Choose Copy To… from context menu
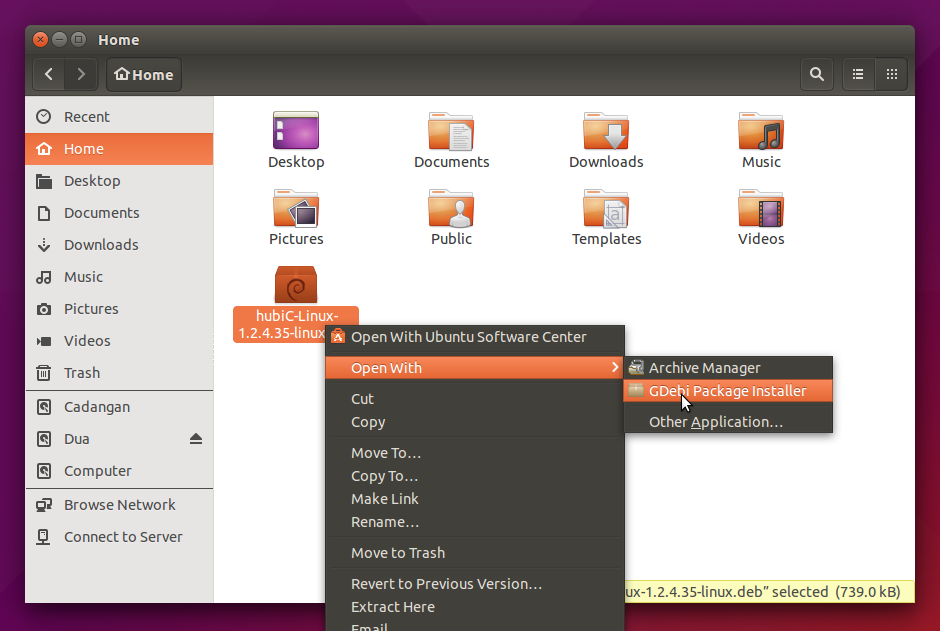Image resolution: width=940 pixels, height=631 pixels. tap(475, 476)
